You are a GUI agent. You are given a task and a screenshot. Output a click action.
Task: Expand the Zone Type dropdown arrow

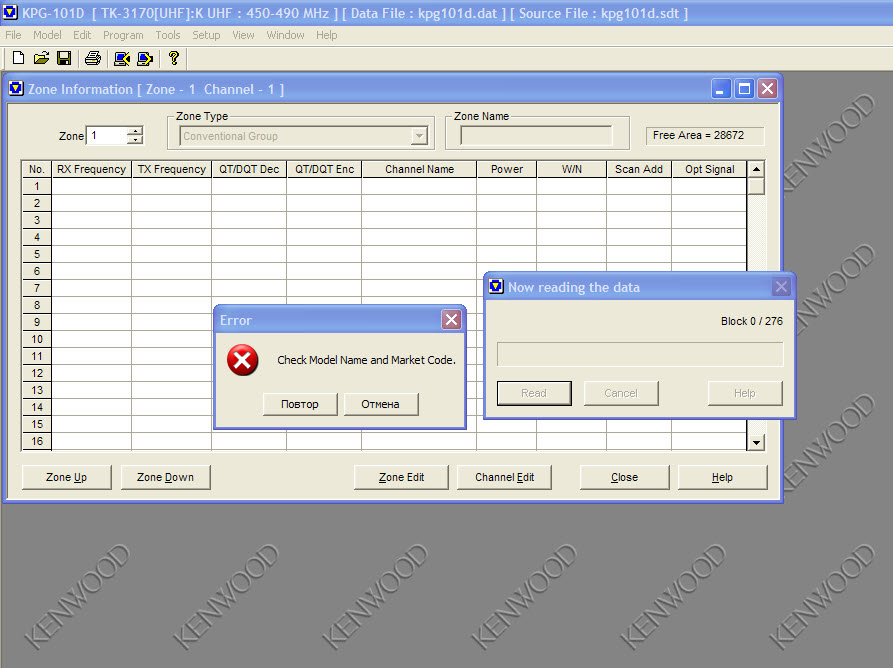point(419,136)
